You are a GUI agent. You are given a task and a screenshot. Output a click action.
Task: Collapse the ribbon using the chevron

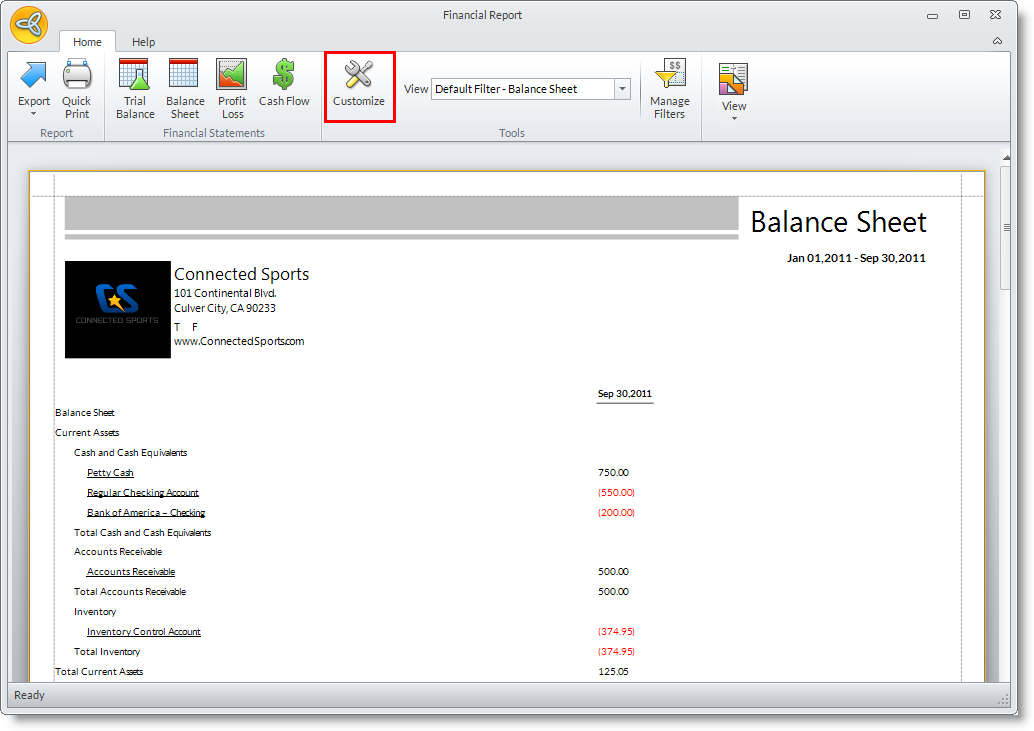pos(997,41)
